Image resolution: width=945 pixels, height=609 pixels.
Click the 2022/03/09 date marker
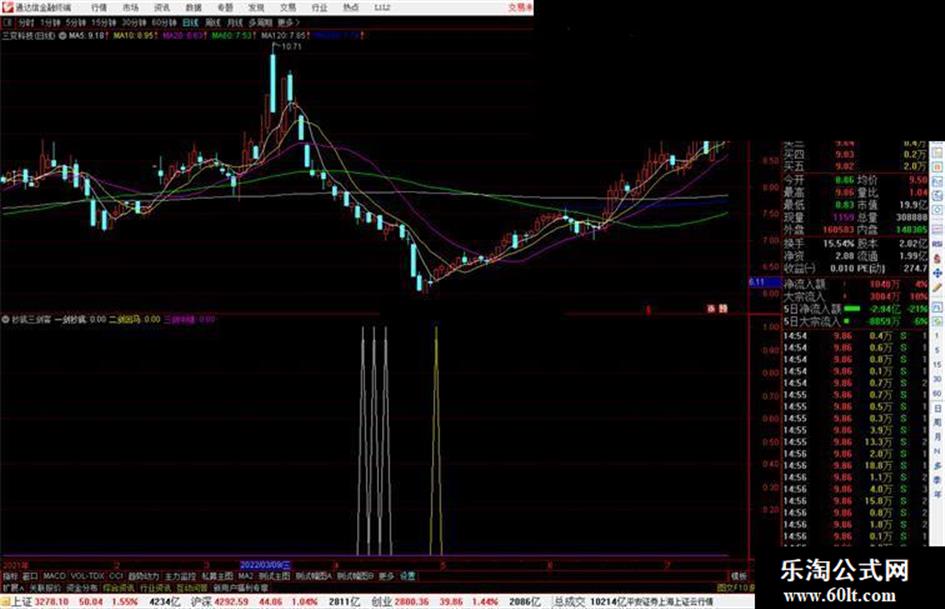coord(265,565)
